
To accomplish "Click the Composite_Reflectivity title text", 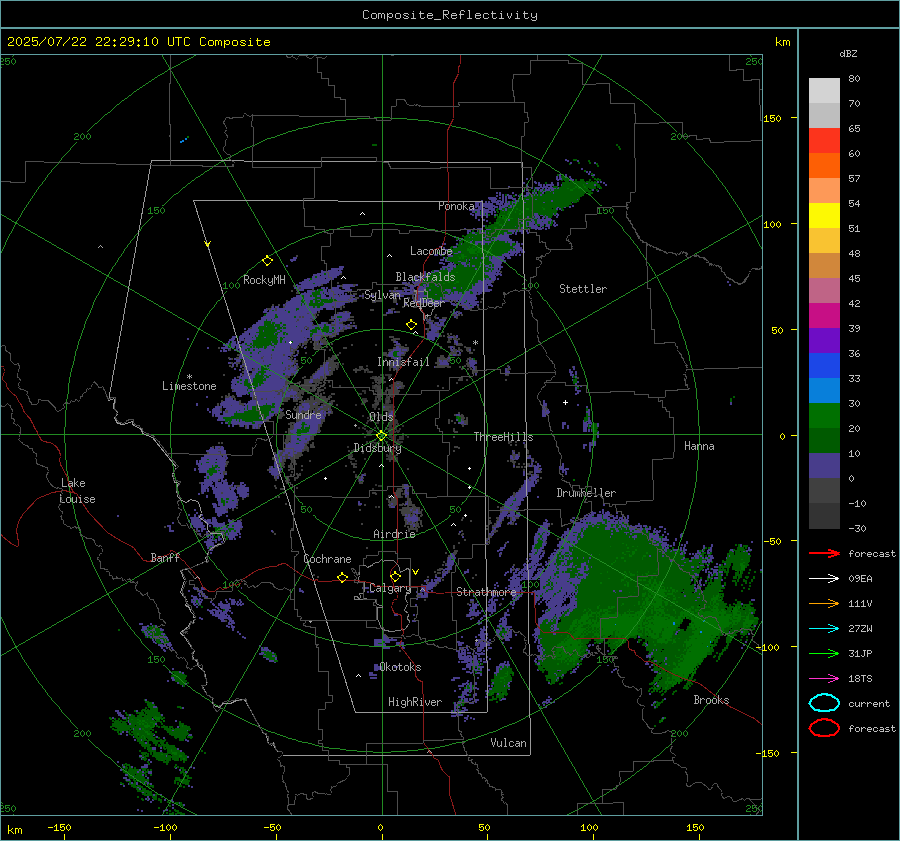I will [x=450, y=15].
